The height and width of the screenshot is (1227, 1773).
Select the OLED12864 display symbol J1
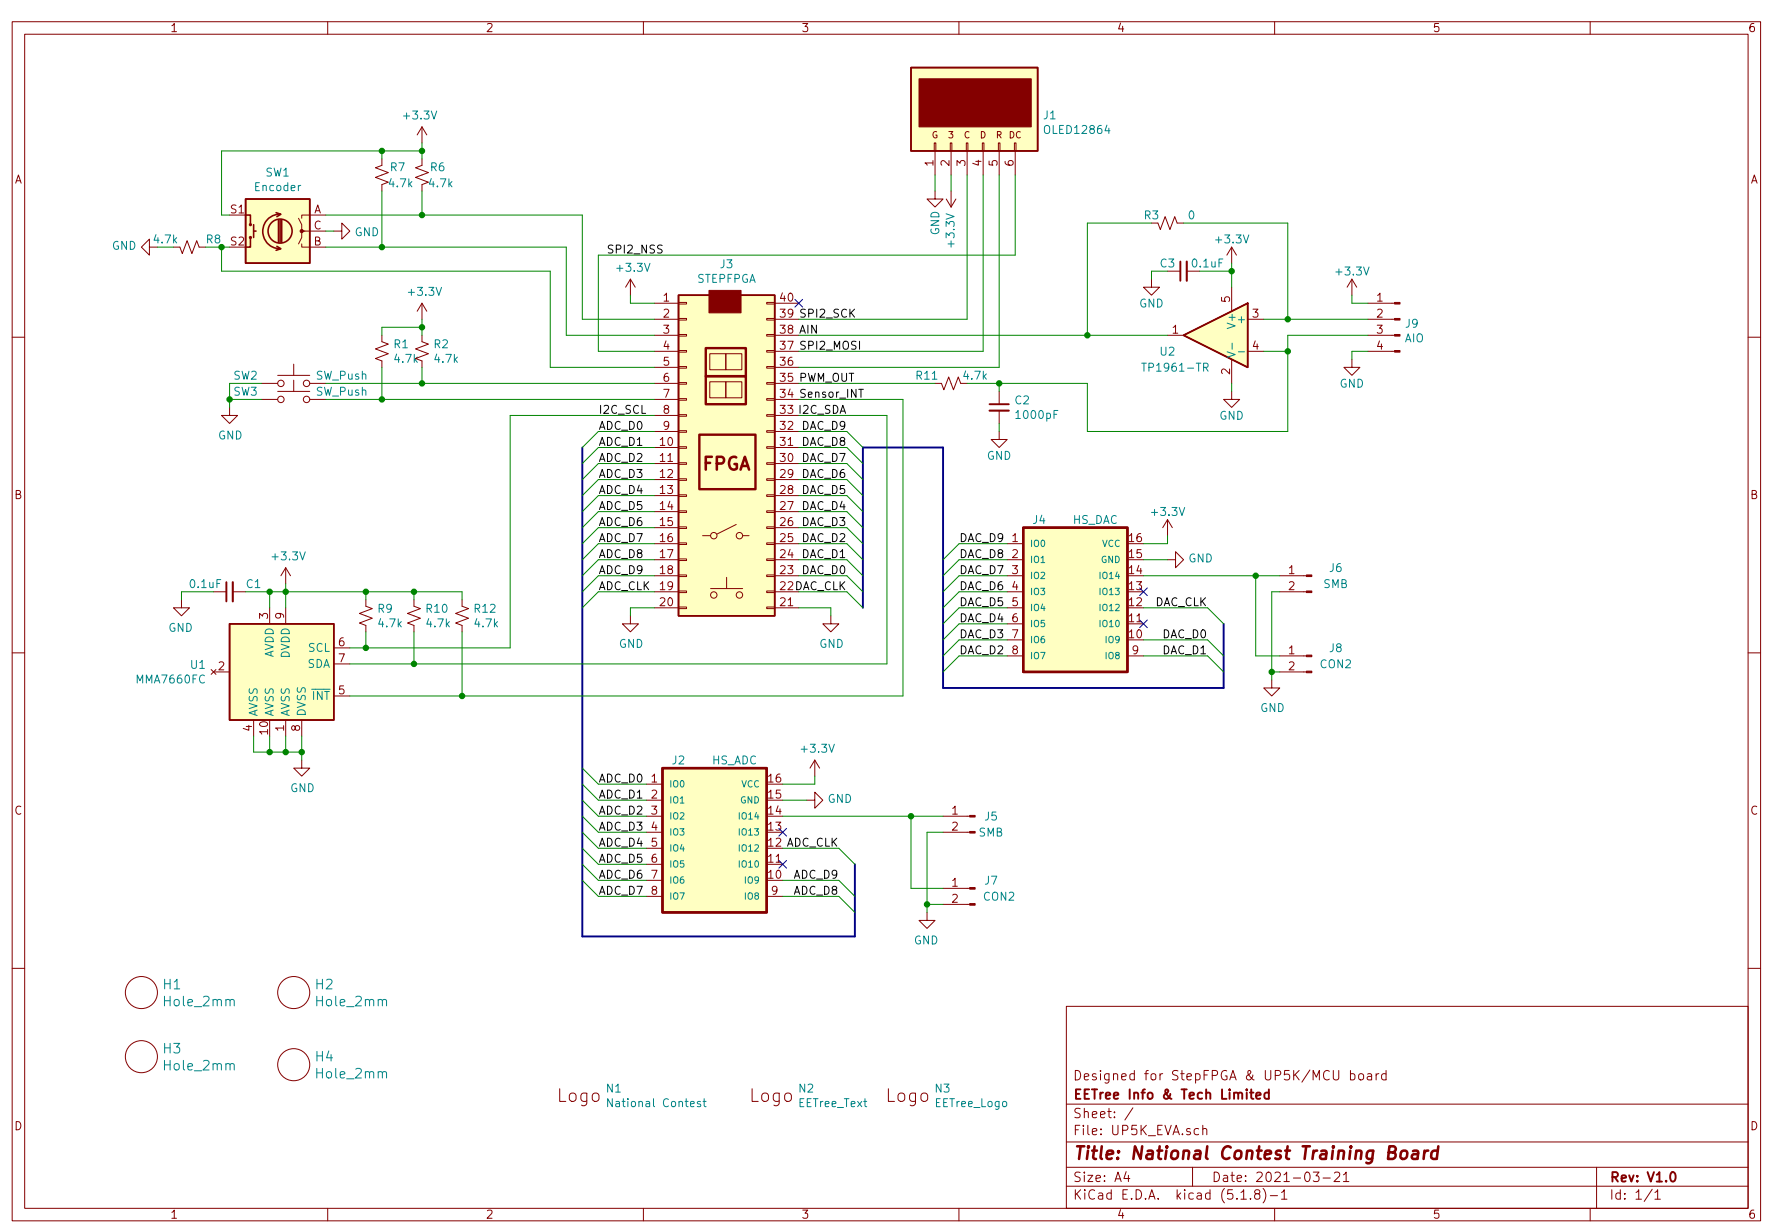[x=974, y=109]
